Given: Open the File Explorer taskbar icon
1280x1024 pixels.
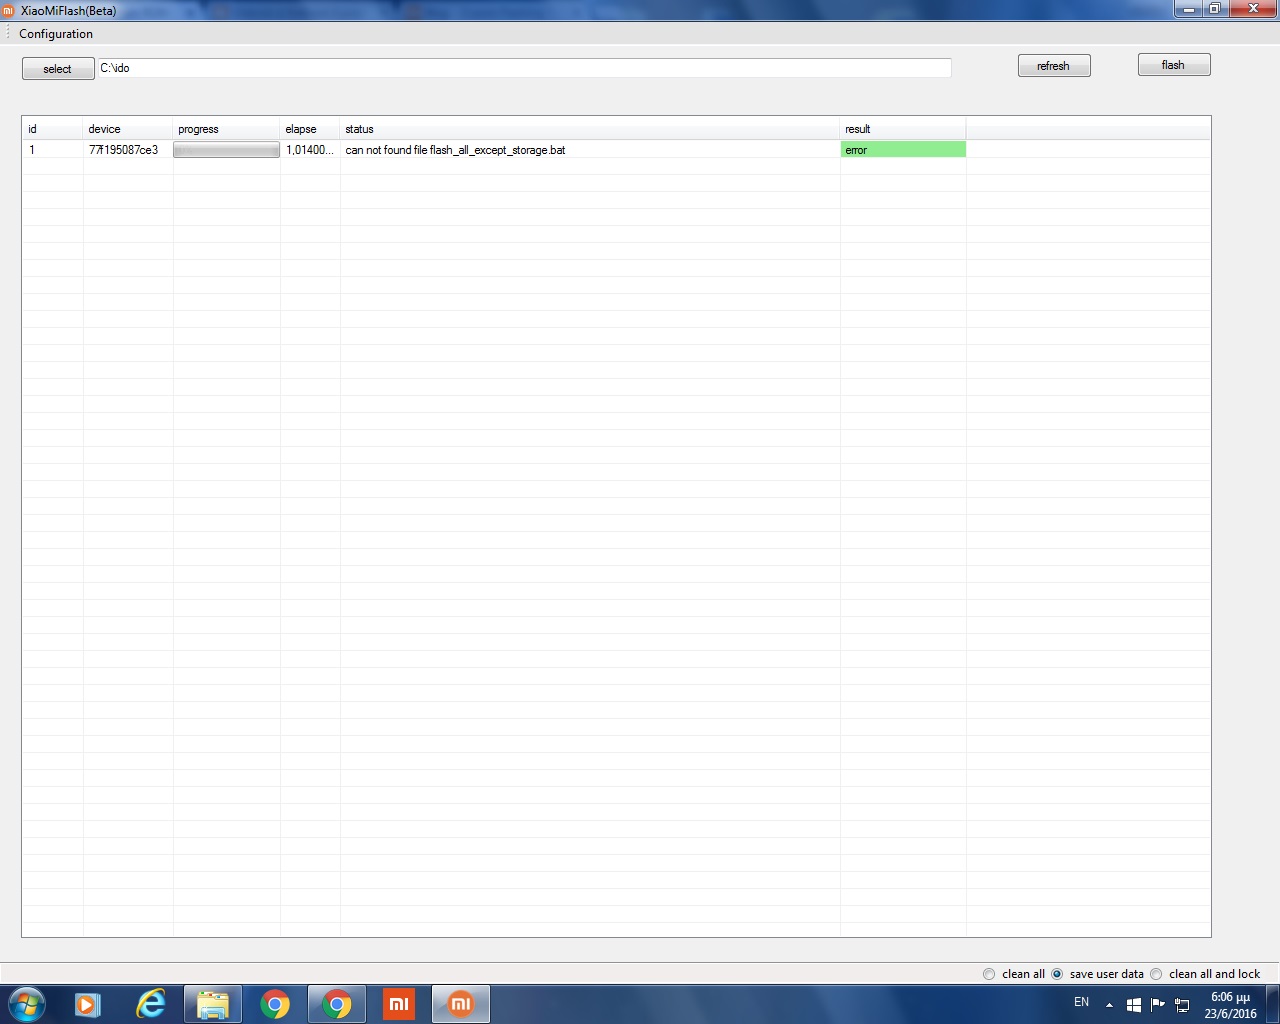Looking at the screenshot, I should [x=213, y=1004].
